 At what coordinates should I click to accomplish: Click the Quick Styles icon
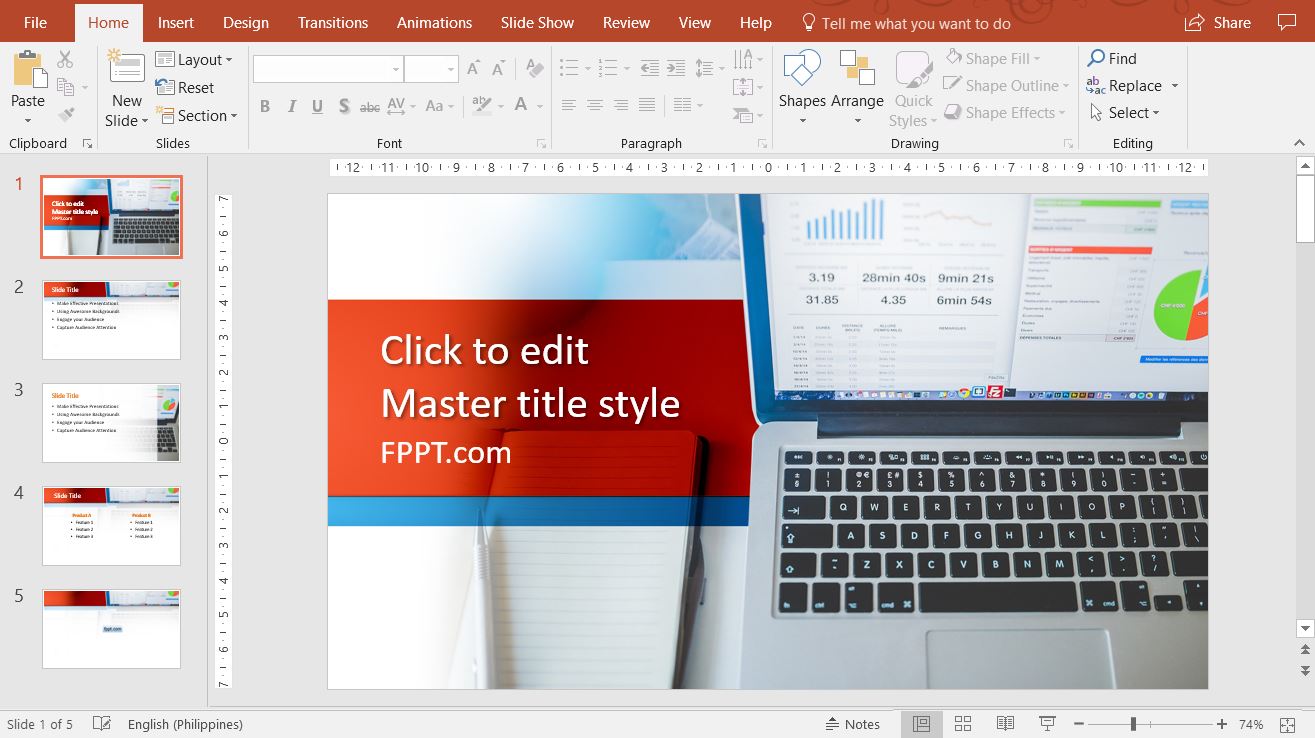coord(913,70)
